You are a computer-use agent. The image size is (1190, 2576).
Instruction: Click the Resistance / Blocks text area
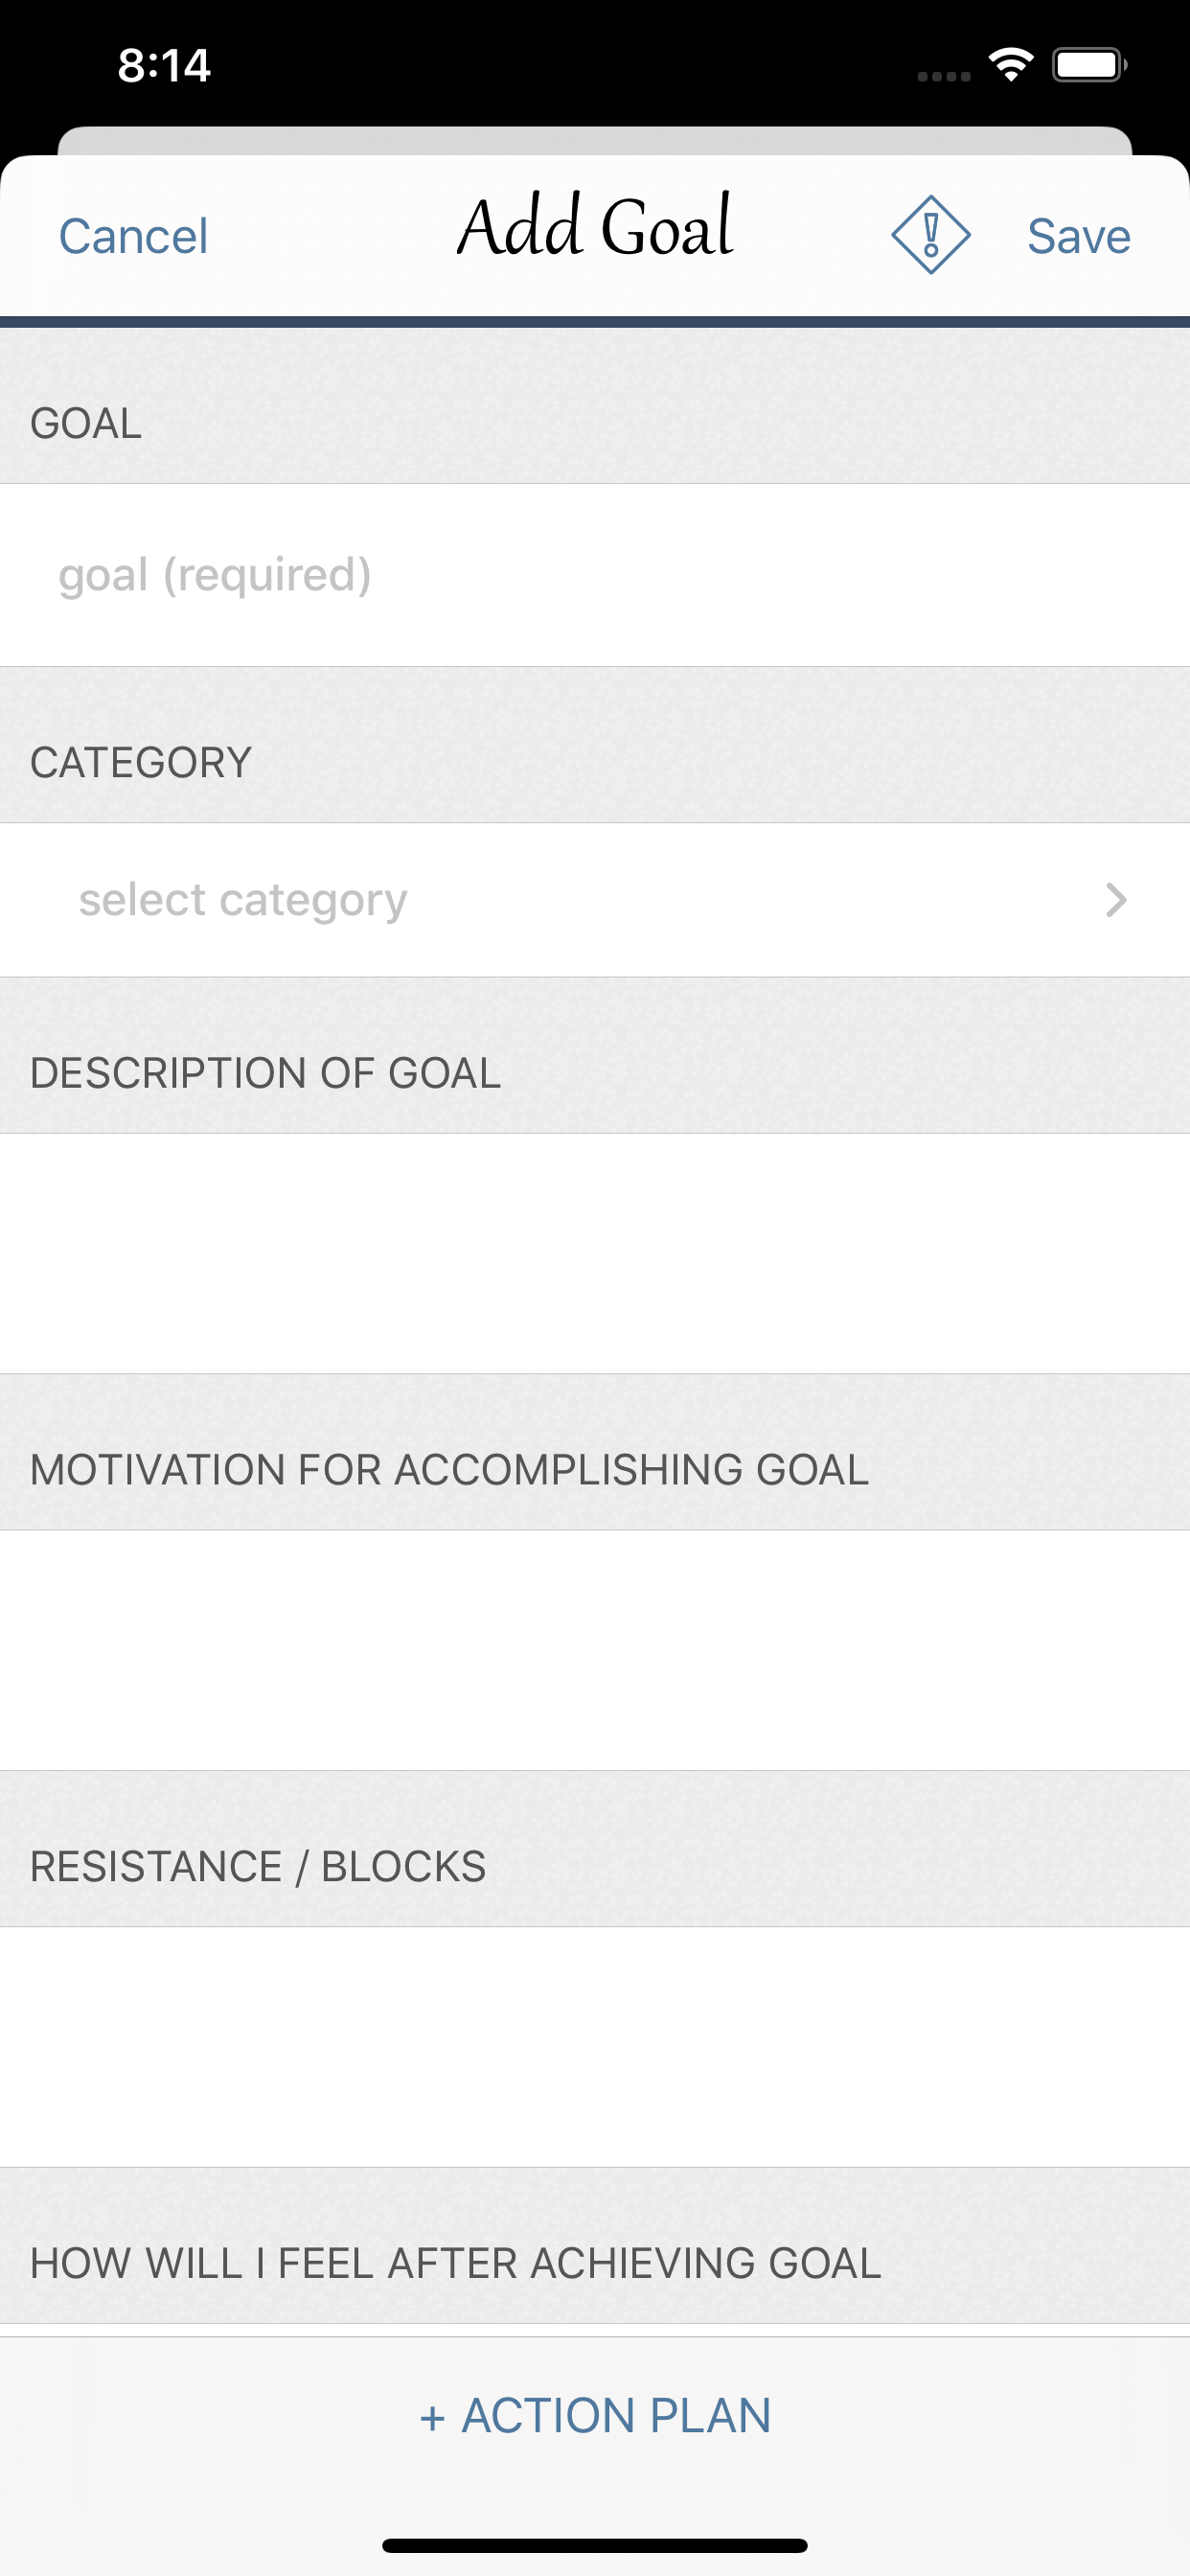point(595,2047)
